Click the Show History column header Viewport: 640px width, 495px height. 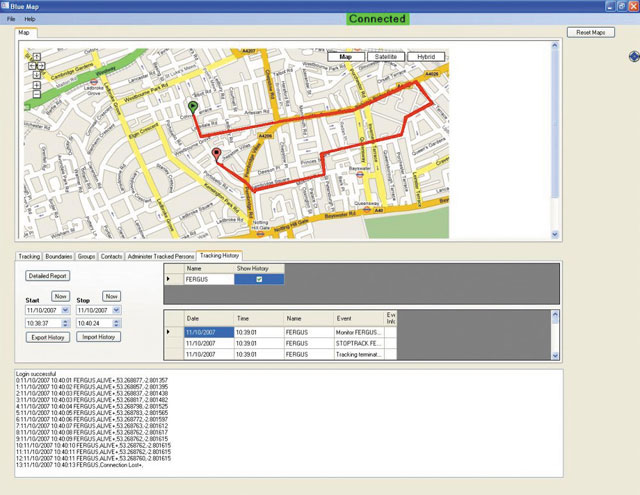pyautogui.click(x=259, y=269)
